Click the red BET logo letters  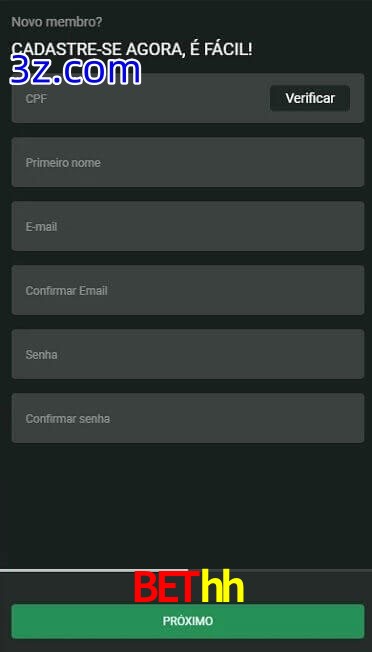point(164,588)
